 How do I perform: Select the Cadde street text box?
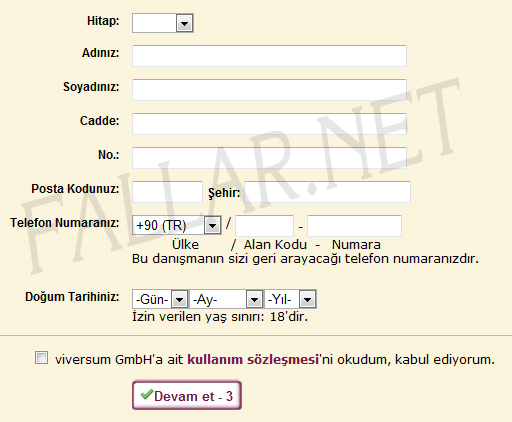(269, 124)
